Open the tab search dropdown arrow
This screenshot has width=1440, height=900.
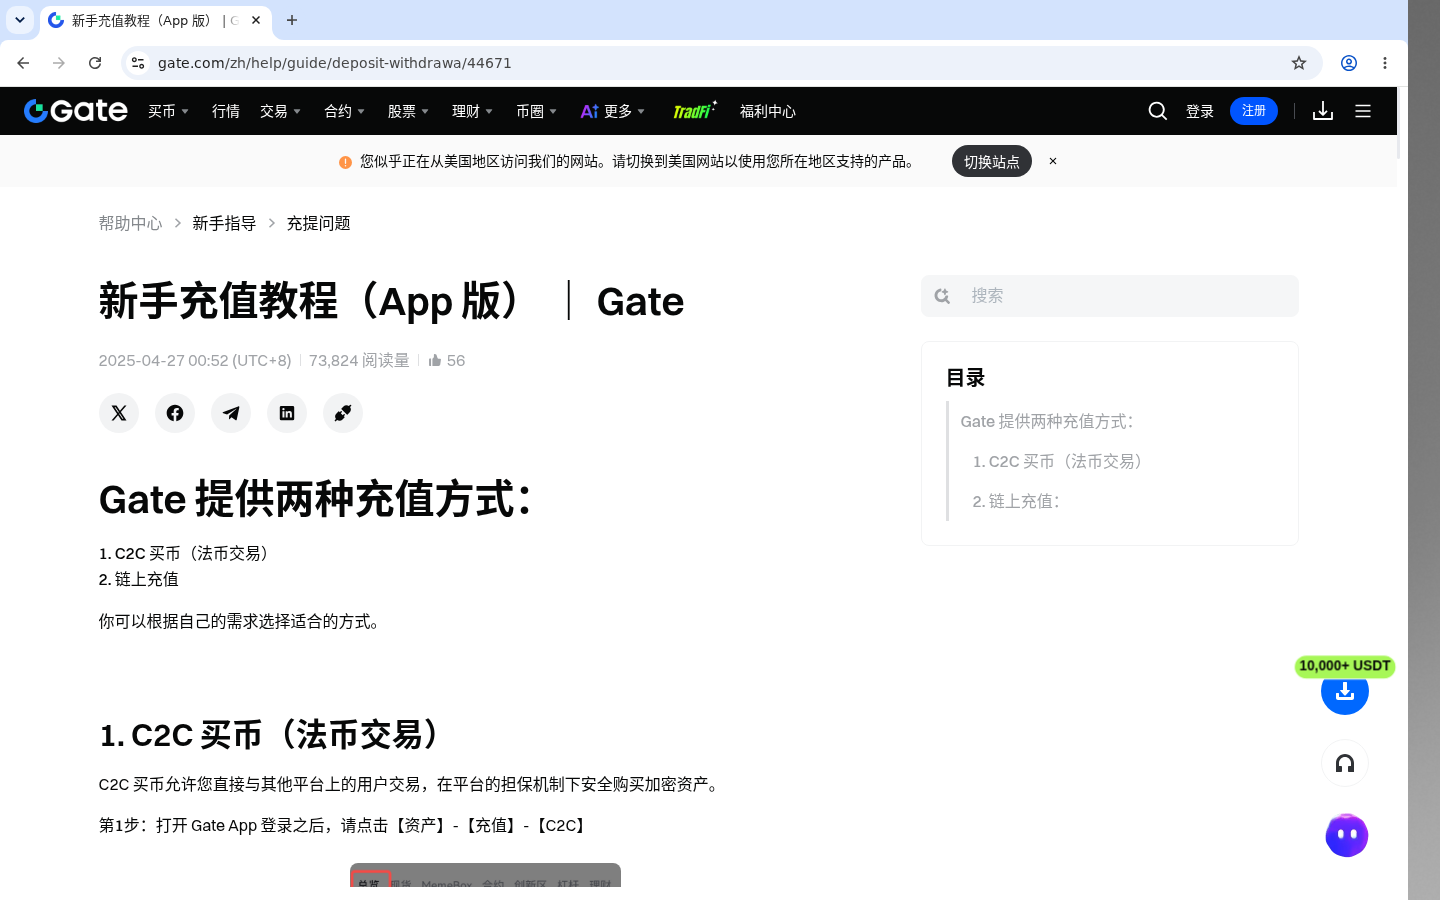[x=20, y=20]
